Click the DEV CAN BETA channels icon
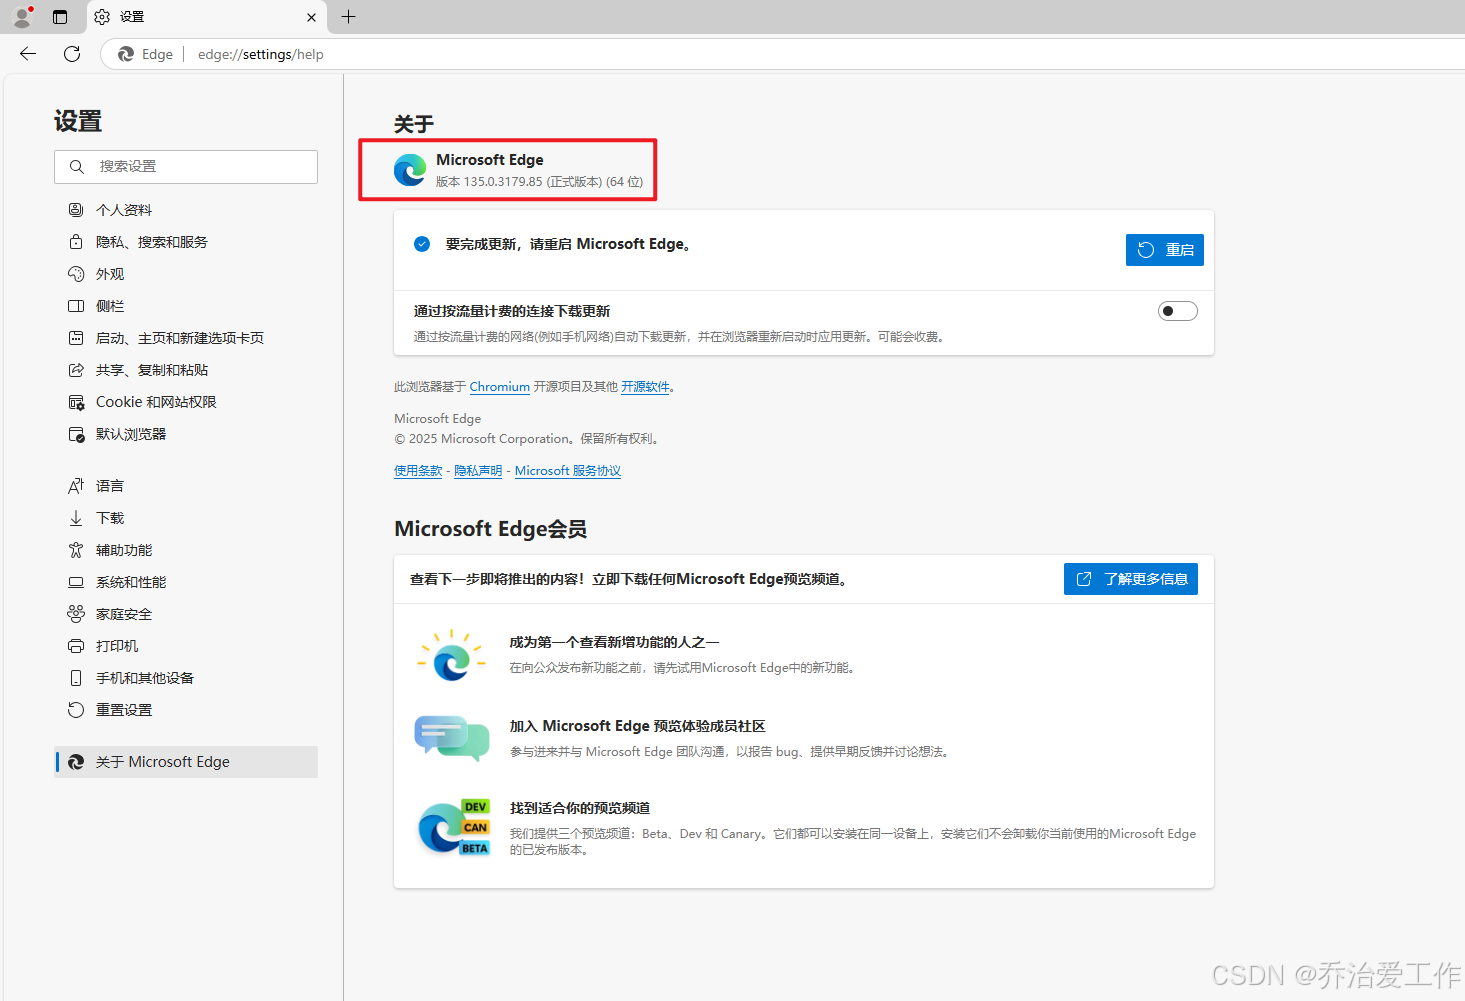Image resolution: width=1465 pixels, height=1001 pixels. pyautogui.click(x=453, y=828)
